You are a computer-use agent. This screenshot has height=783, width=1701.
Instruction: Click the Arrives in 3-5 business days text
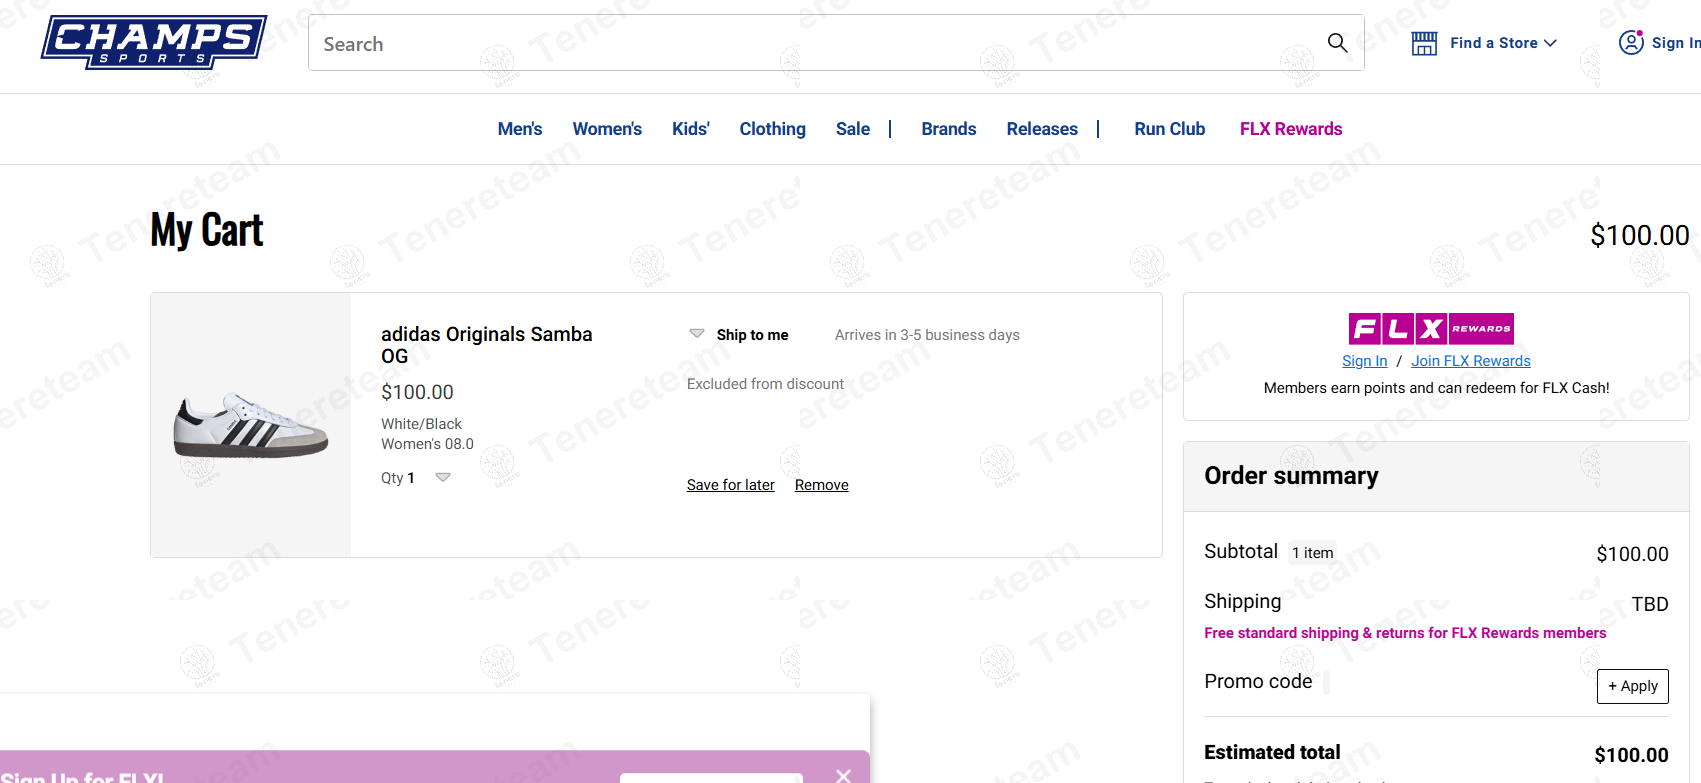click(x=927, y=335)
